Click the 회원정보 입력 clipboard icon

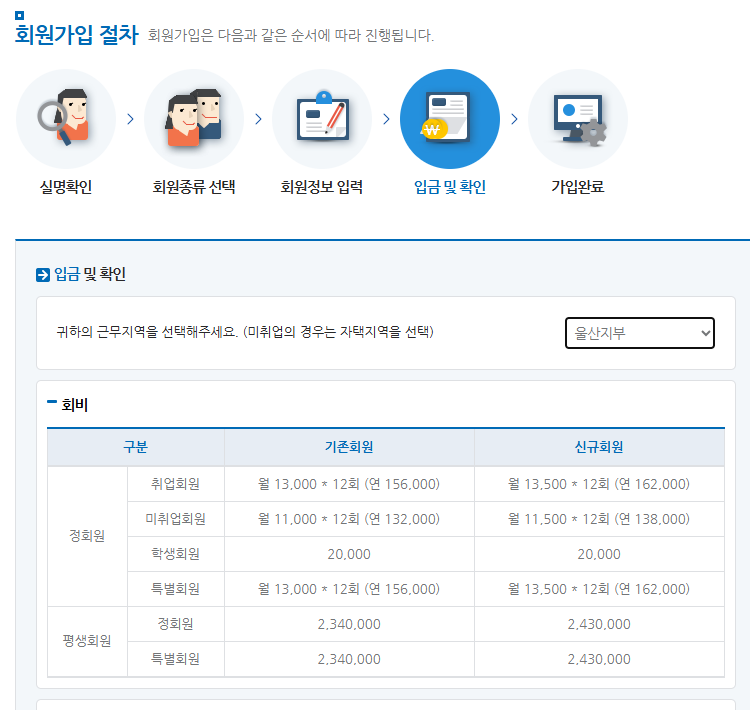click(322, 119)
